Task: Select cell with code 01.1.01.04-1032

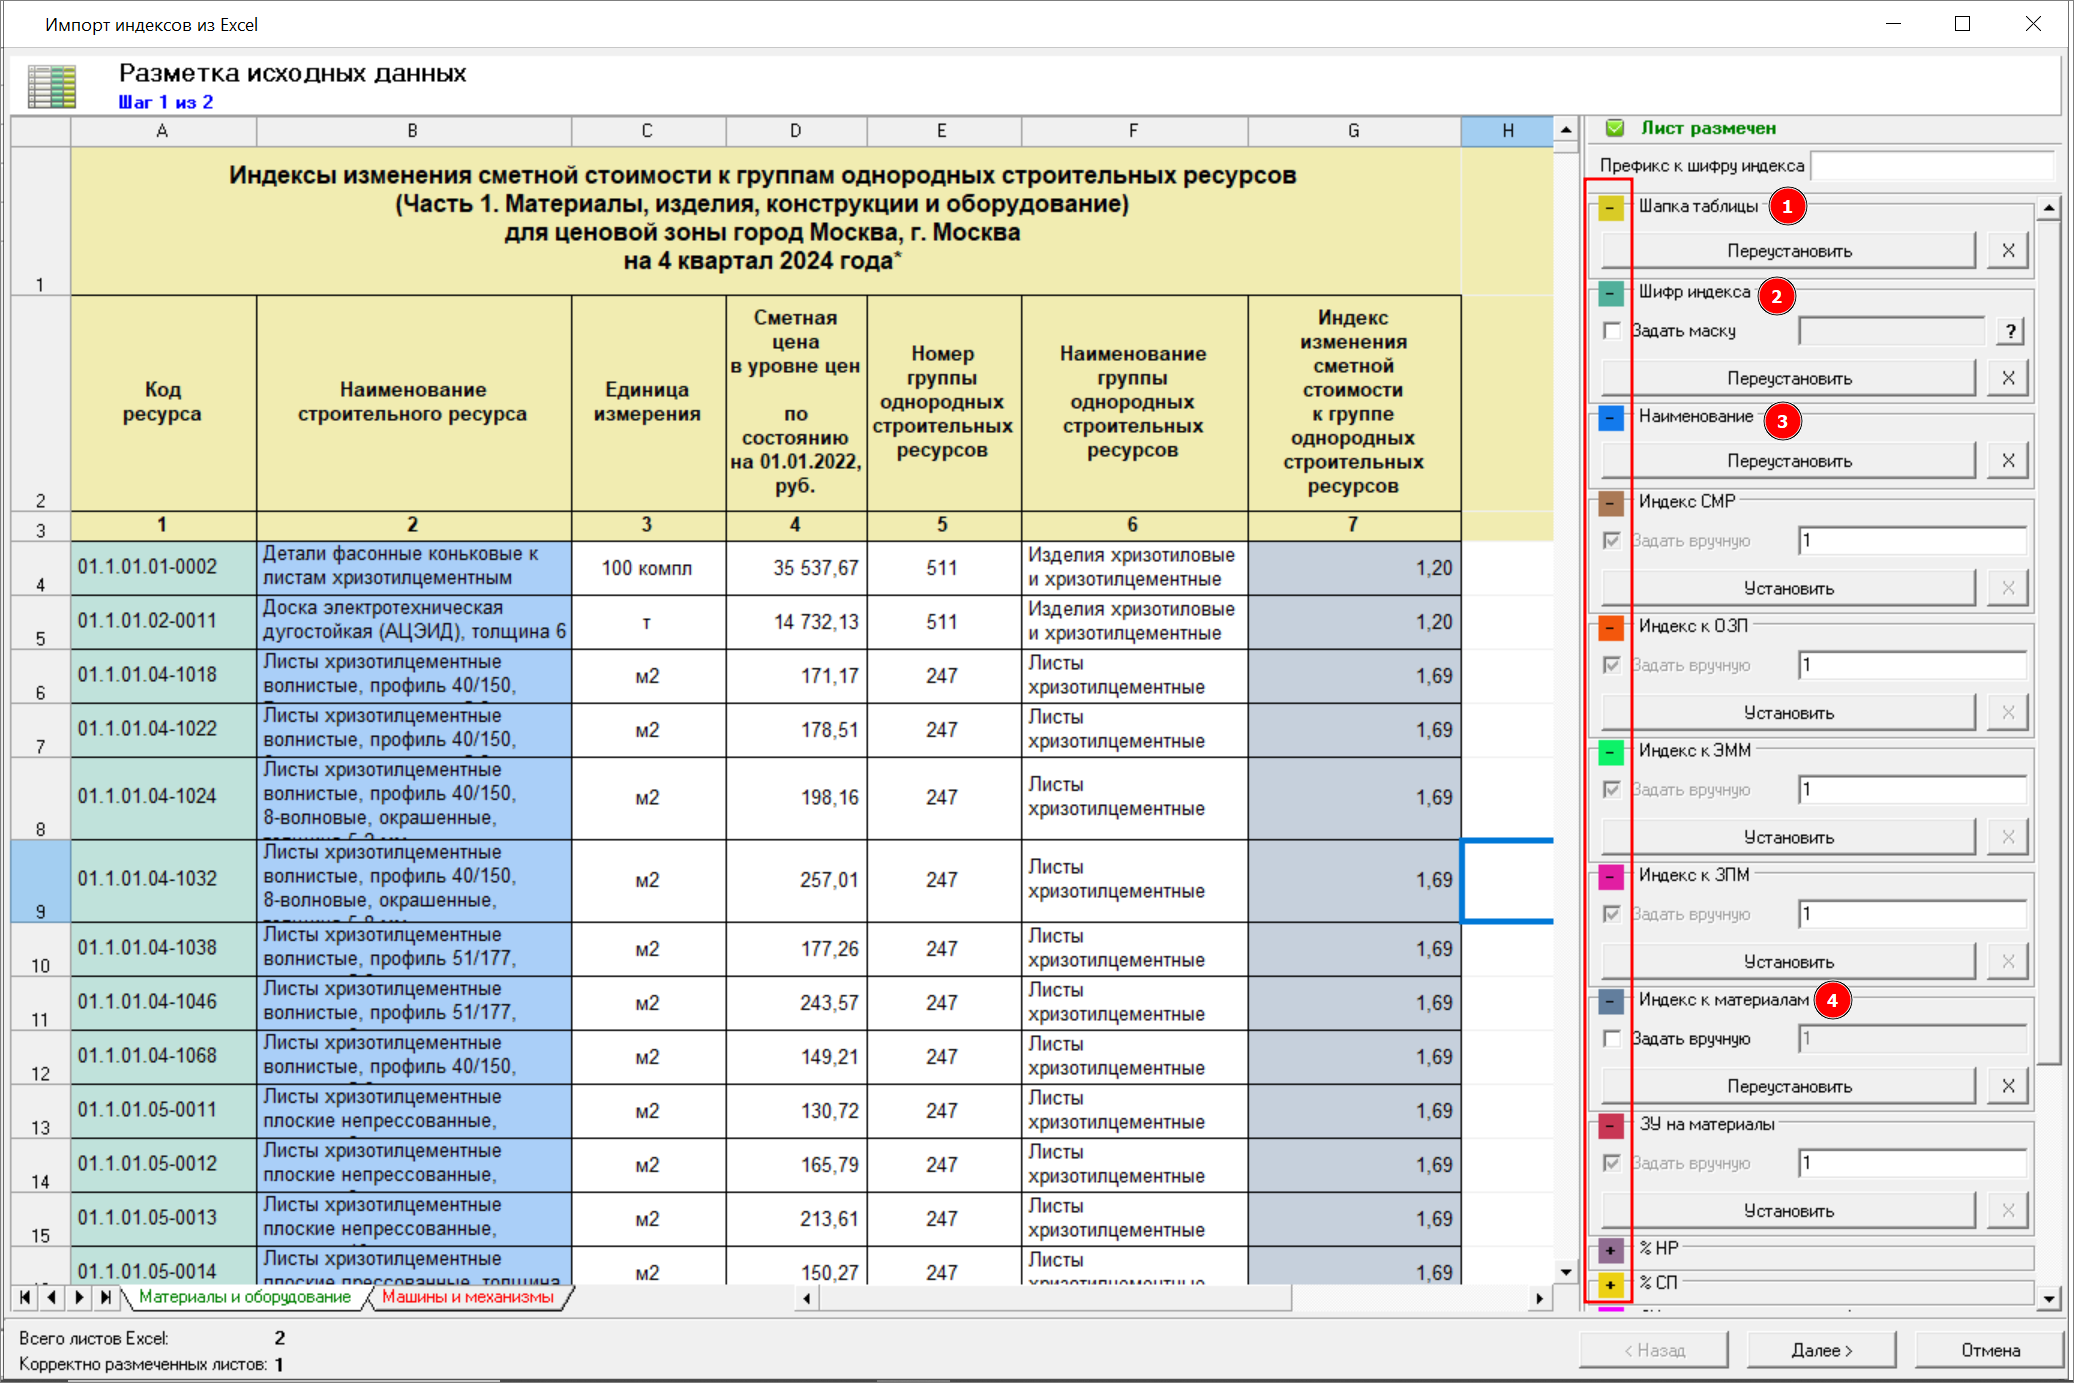Action: pos(163,880)
